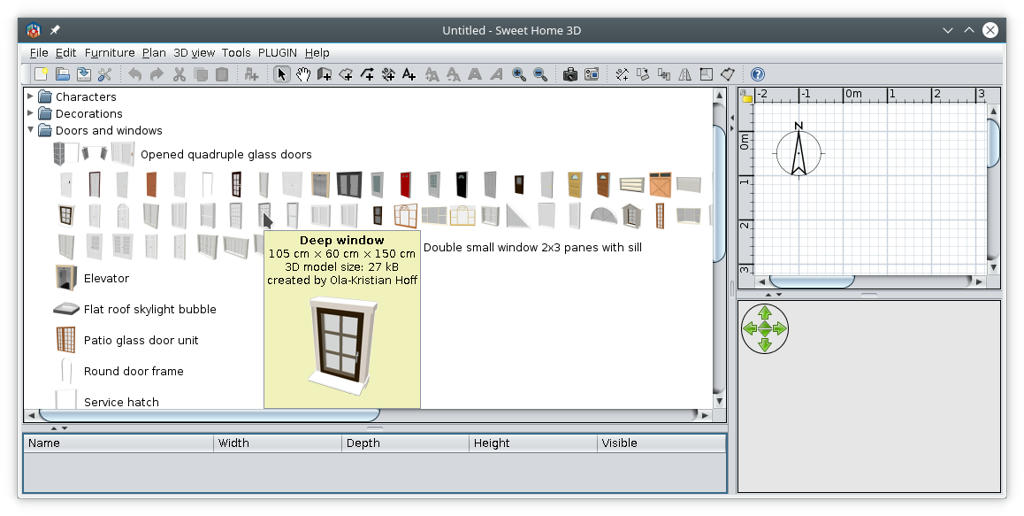Click the Cut scissors icon

tap(179, 74)
